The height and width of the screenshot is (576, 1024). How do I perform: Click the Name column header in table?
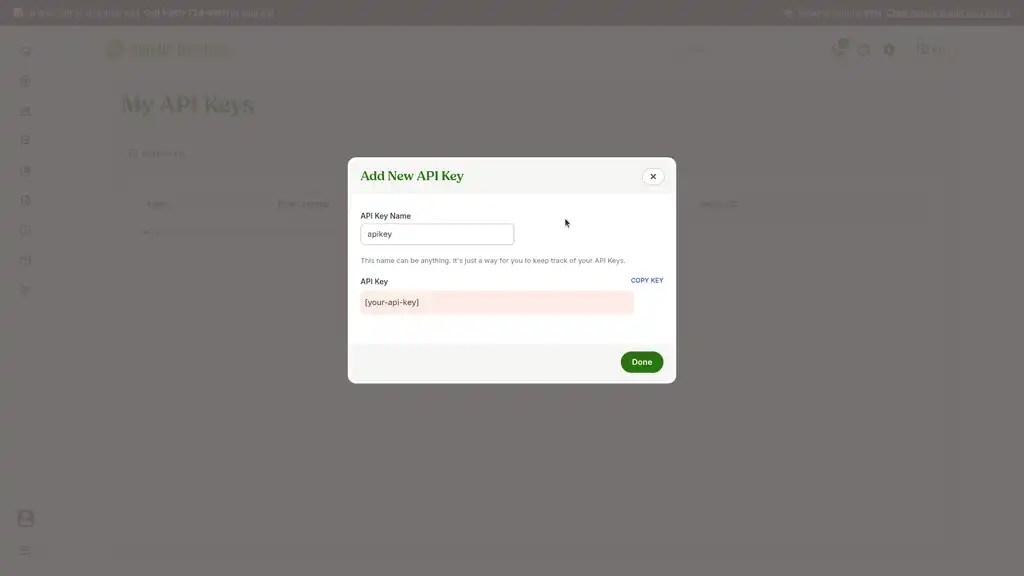[x=157, y=204]
